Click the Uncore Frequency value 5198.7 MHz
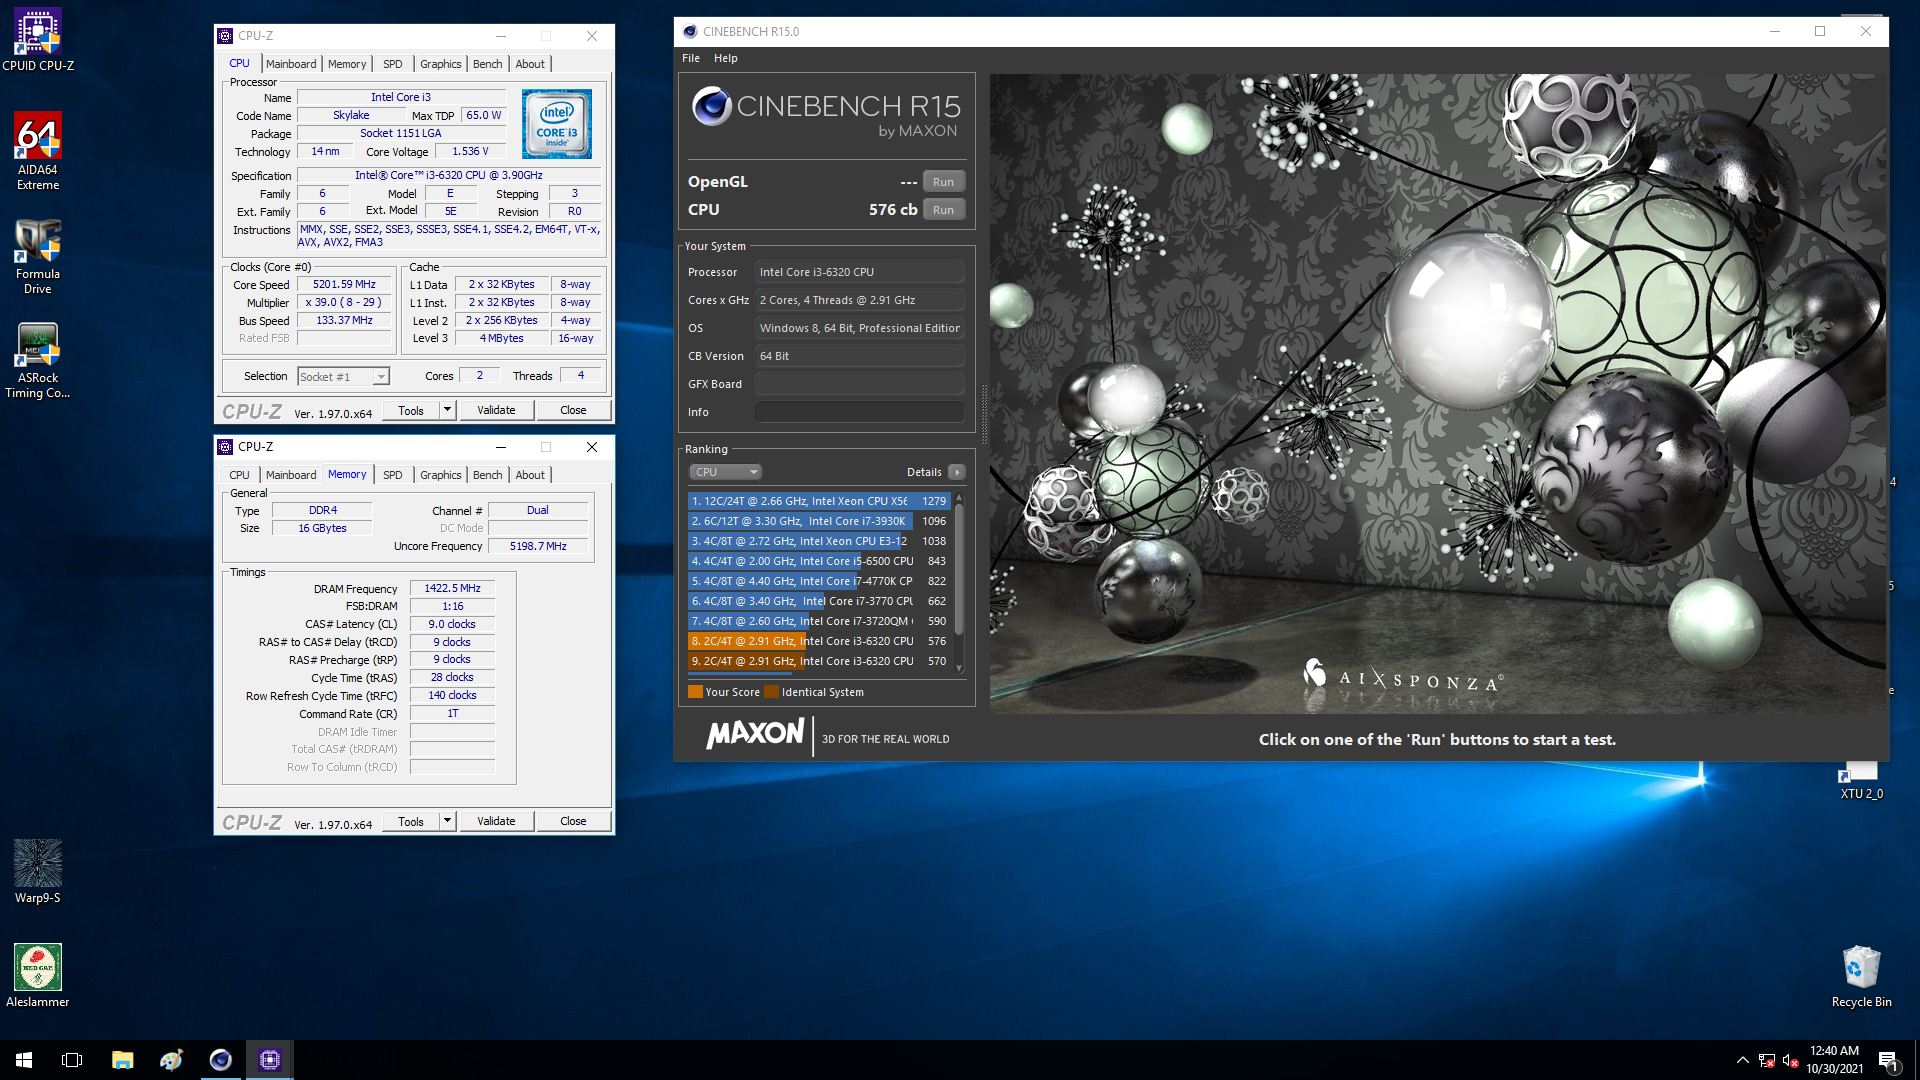1920x1080 pixels. click(538, 547)
